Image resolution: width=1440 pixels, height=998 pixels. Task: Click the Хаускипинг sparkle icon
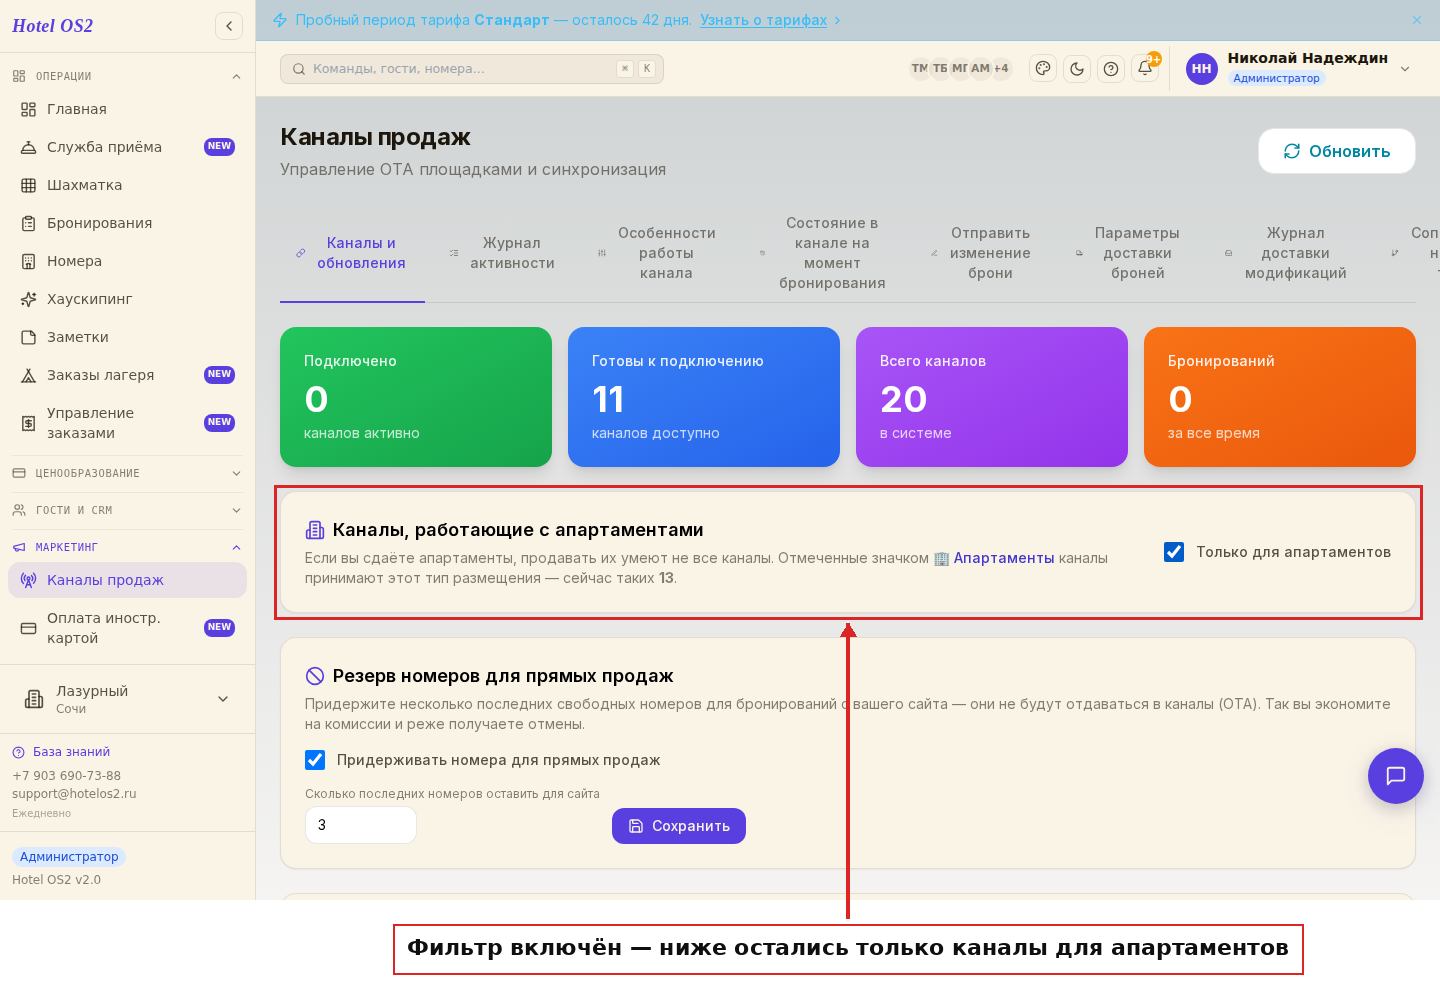tap(28, 299)
